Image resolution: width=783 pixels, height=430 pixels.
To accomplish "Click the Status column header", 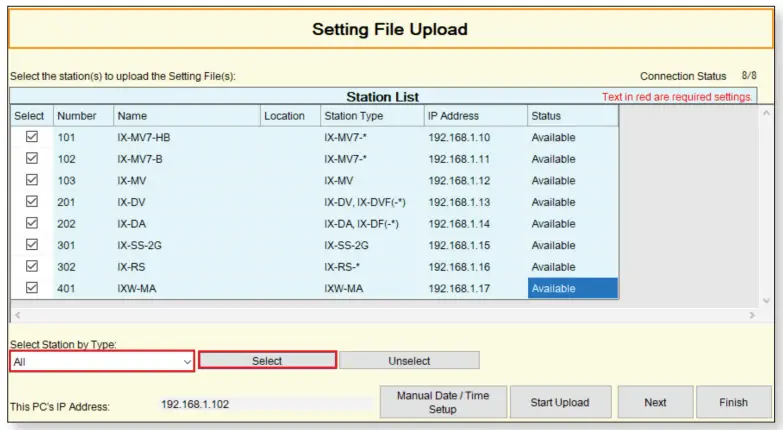I will tap(573, 116).
